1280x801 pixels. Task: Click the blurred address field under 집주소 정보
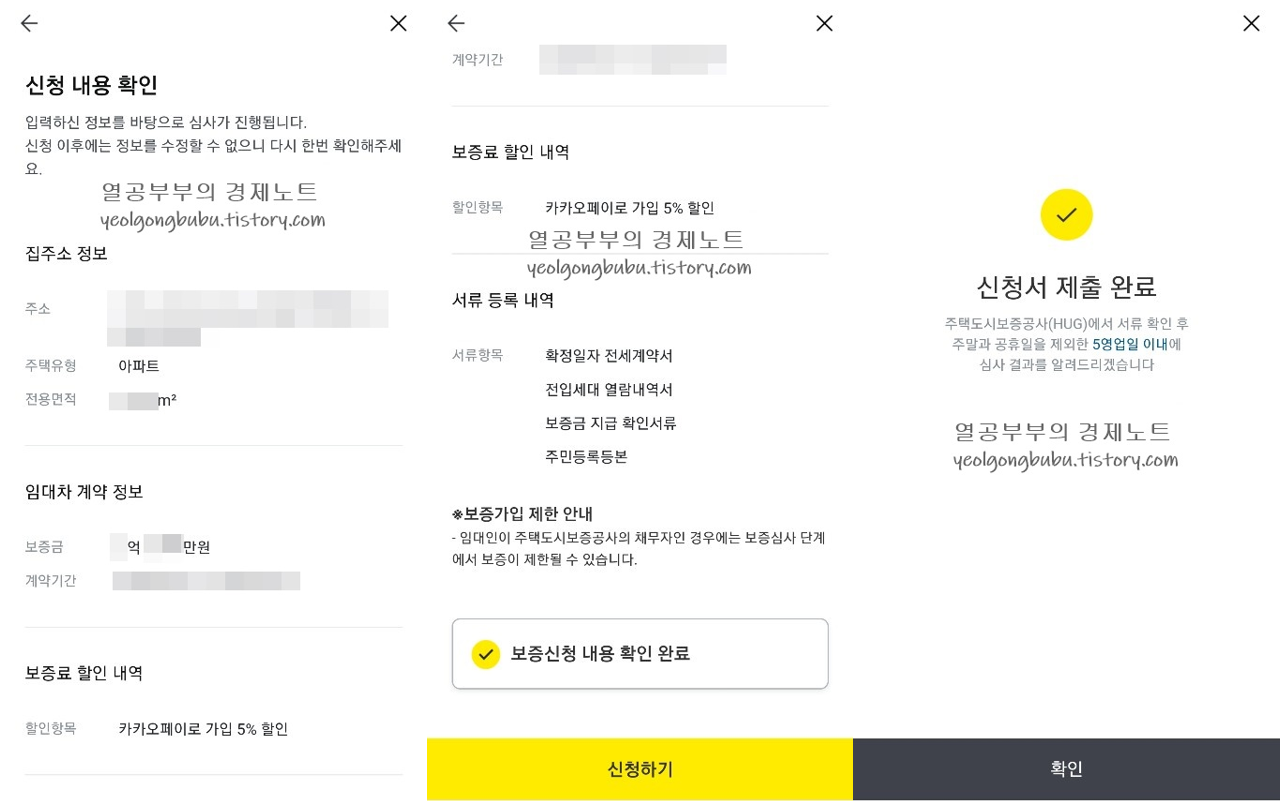[x=248, y=318]
